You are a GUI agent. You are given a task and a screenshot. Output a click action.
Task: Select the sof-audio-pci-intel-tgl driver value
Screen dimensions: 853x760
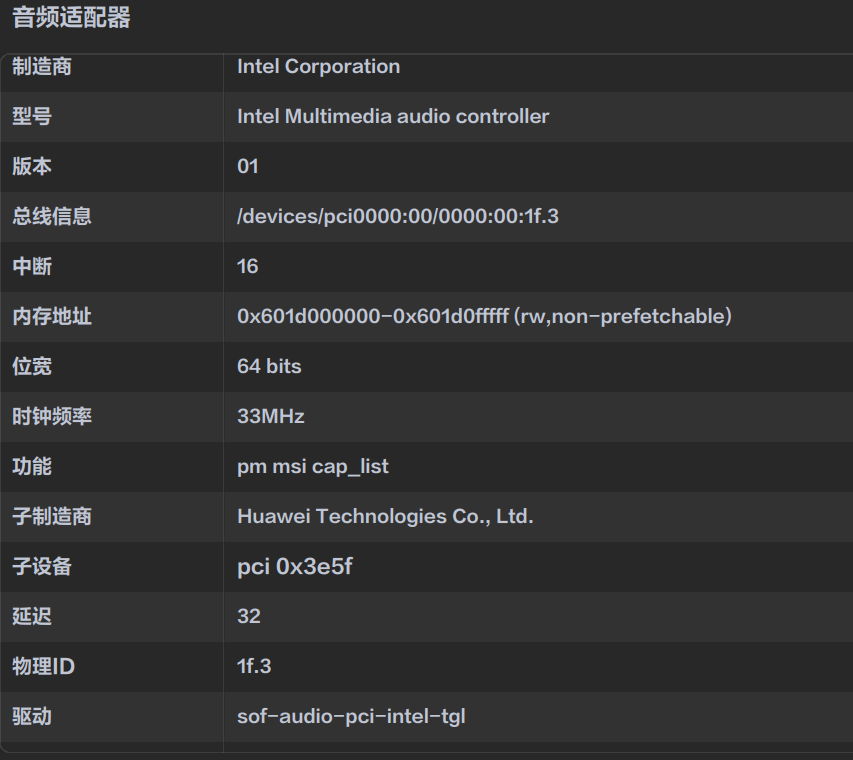351,717
